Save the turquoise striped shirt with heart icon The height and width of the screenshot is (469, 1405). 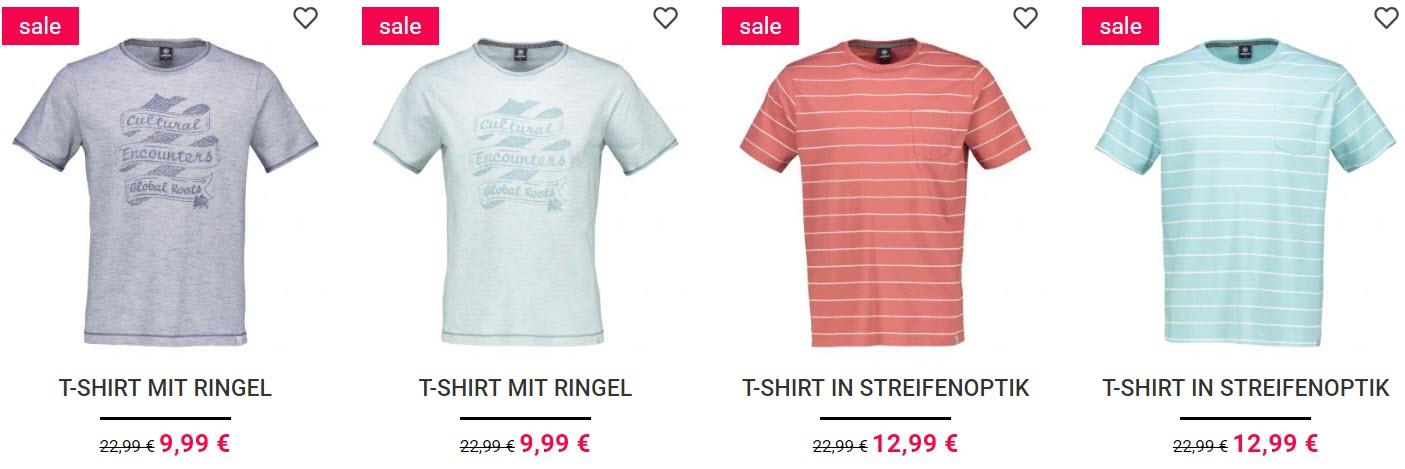pyautogui.click(x=1385, y=18)
